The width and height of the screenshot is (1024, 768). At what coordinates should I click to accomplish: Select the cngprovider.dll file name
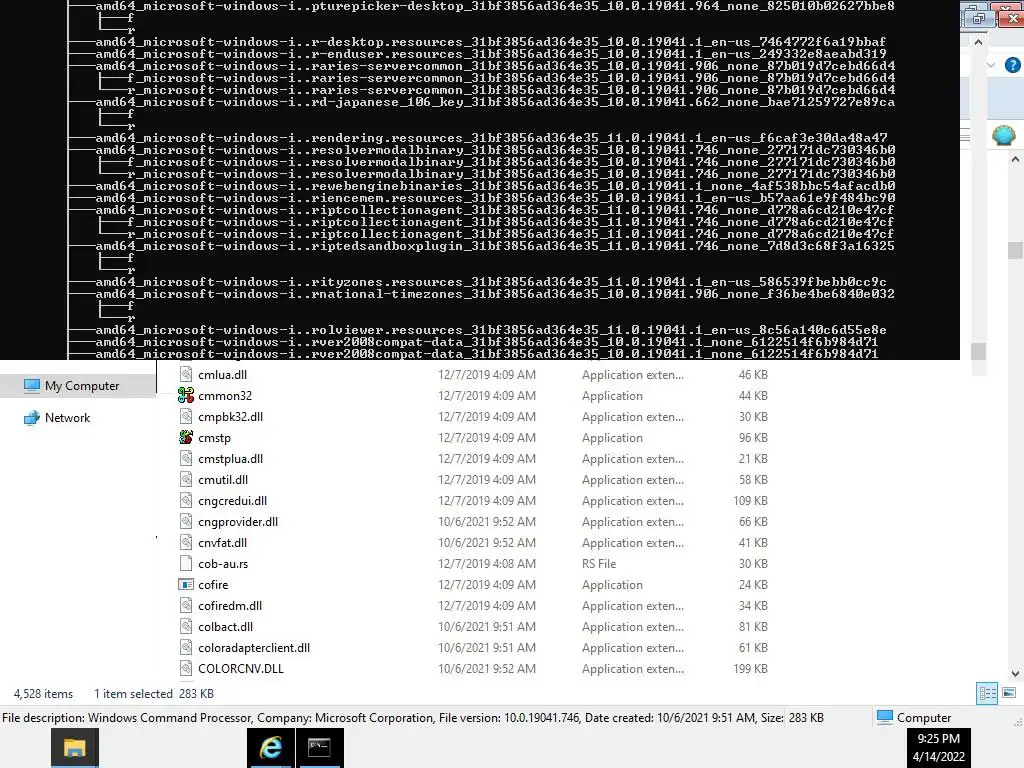[238, 521]
